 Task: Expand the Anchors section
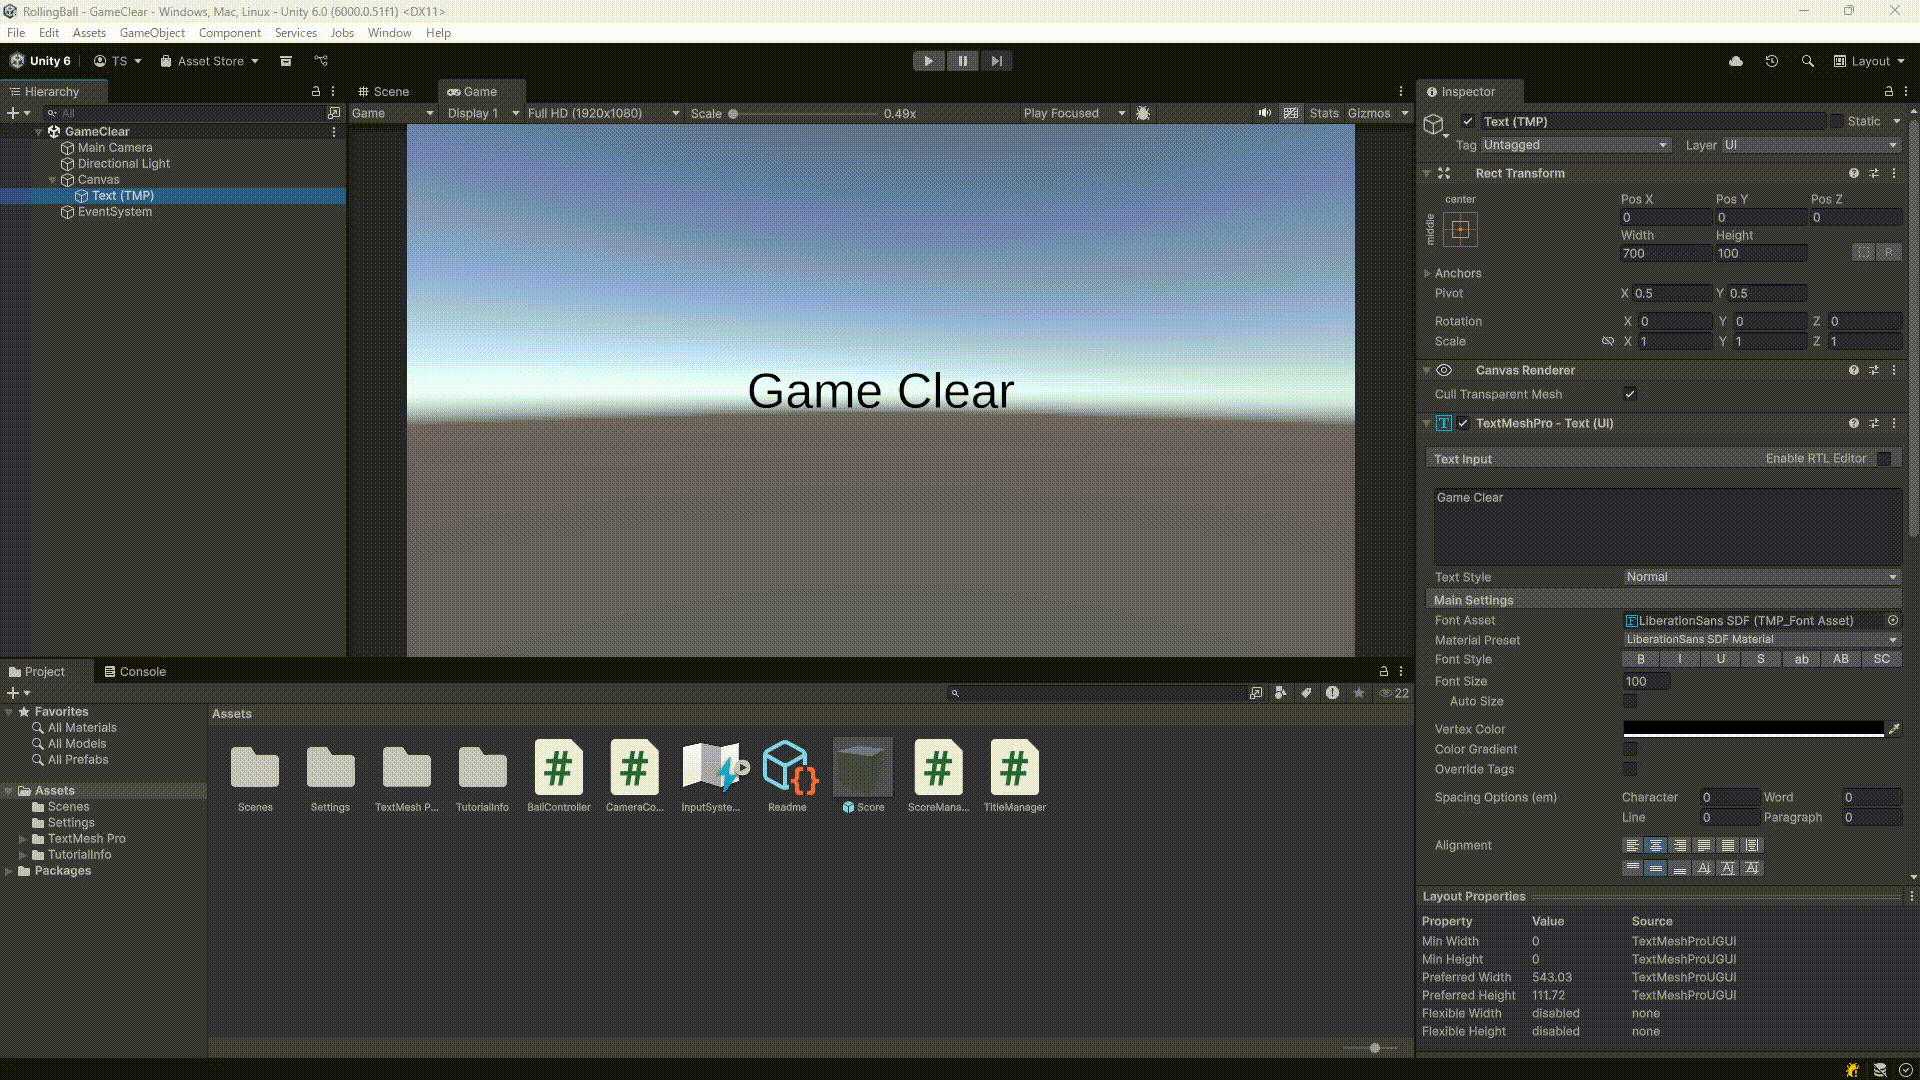1428,273
